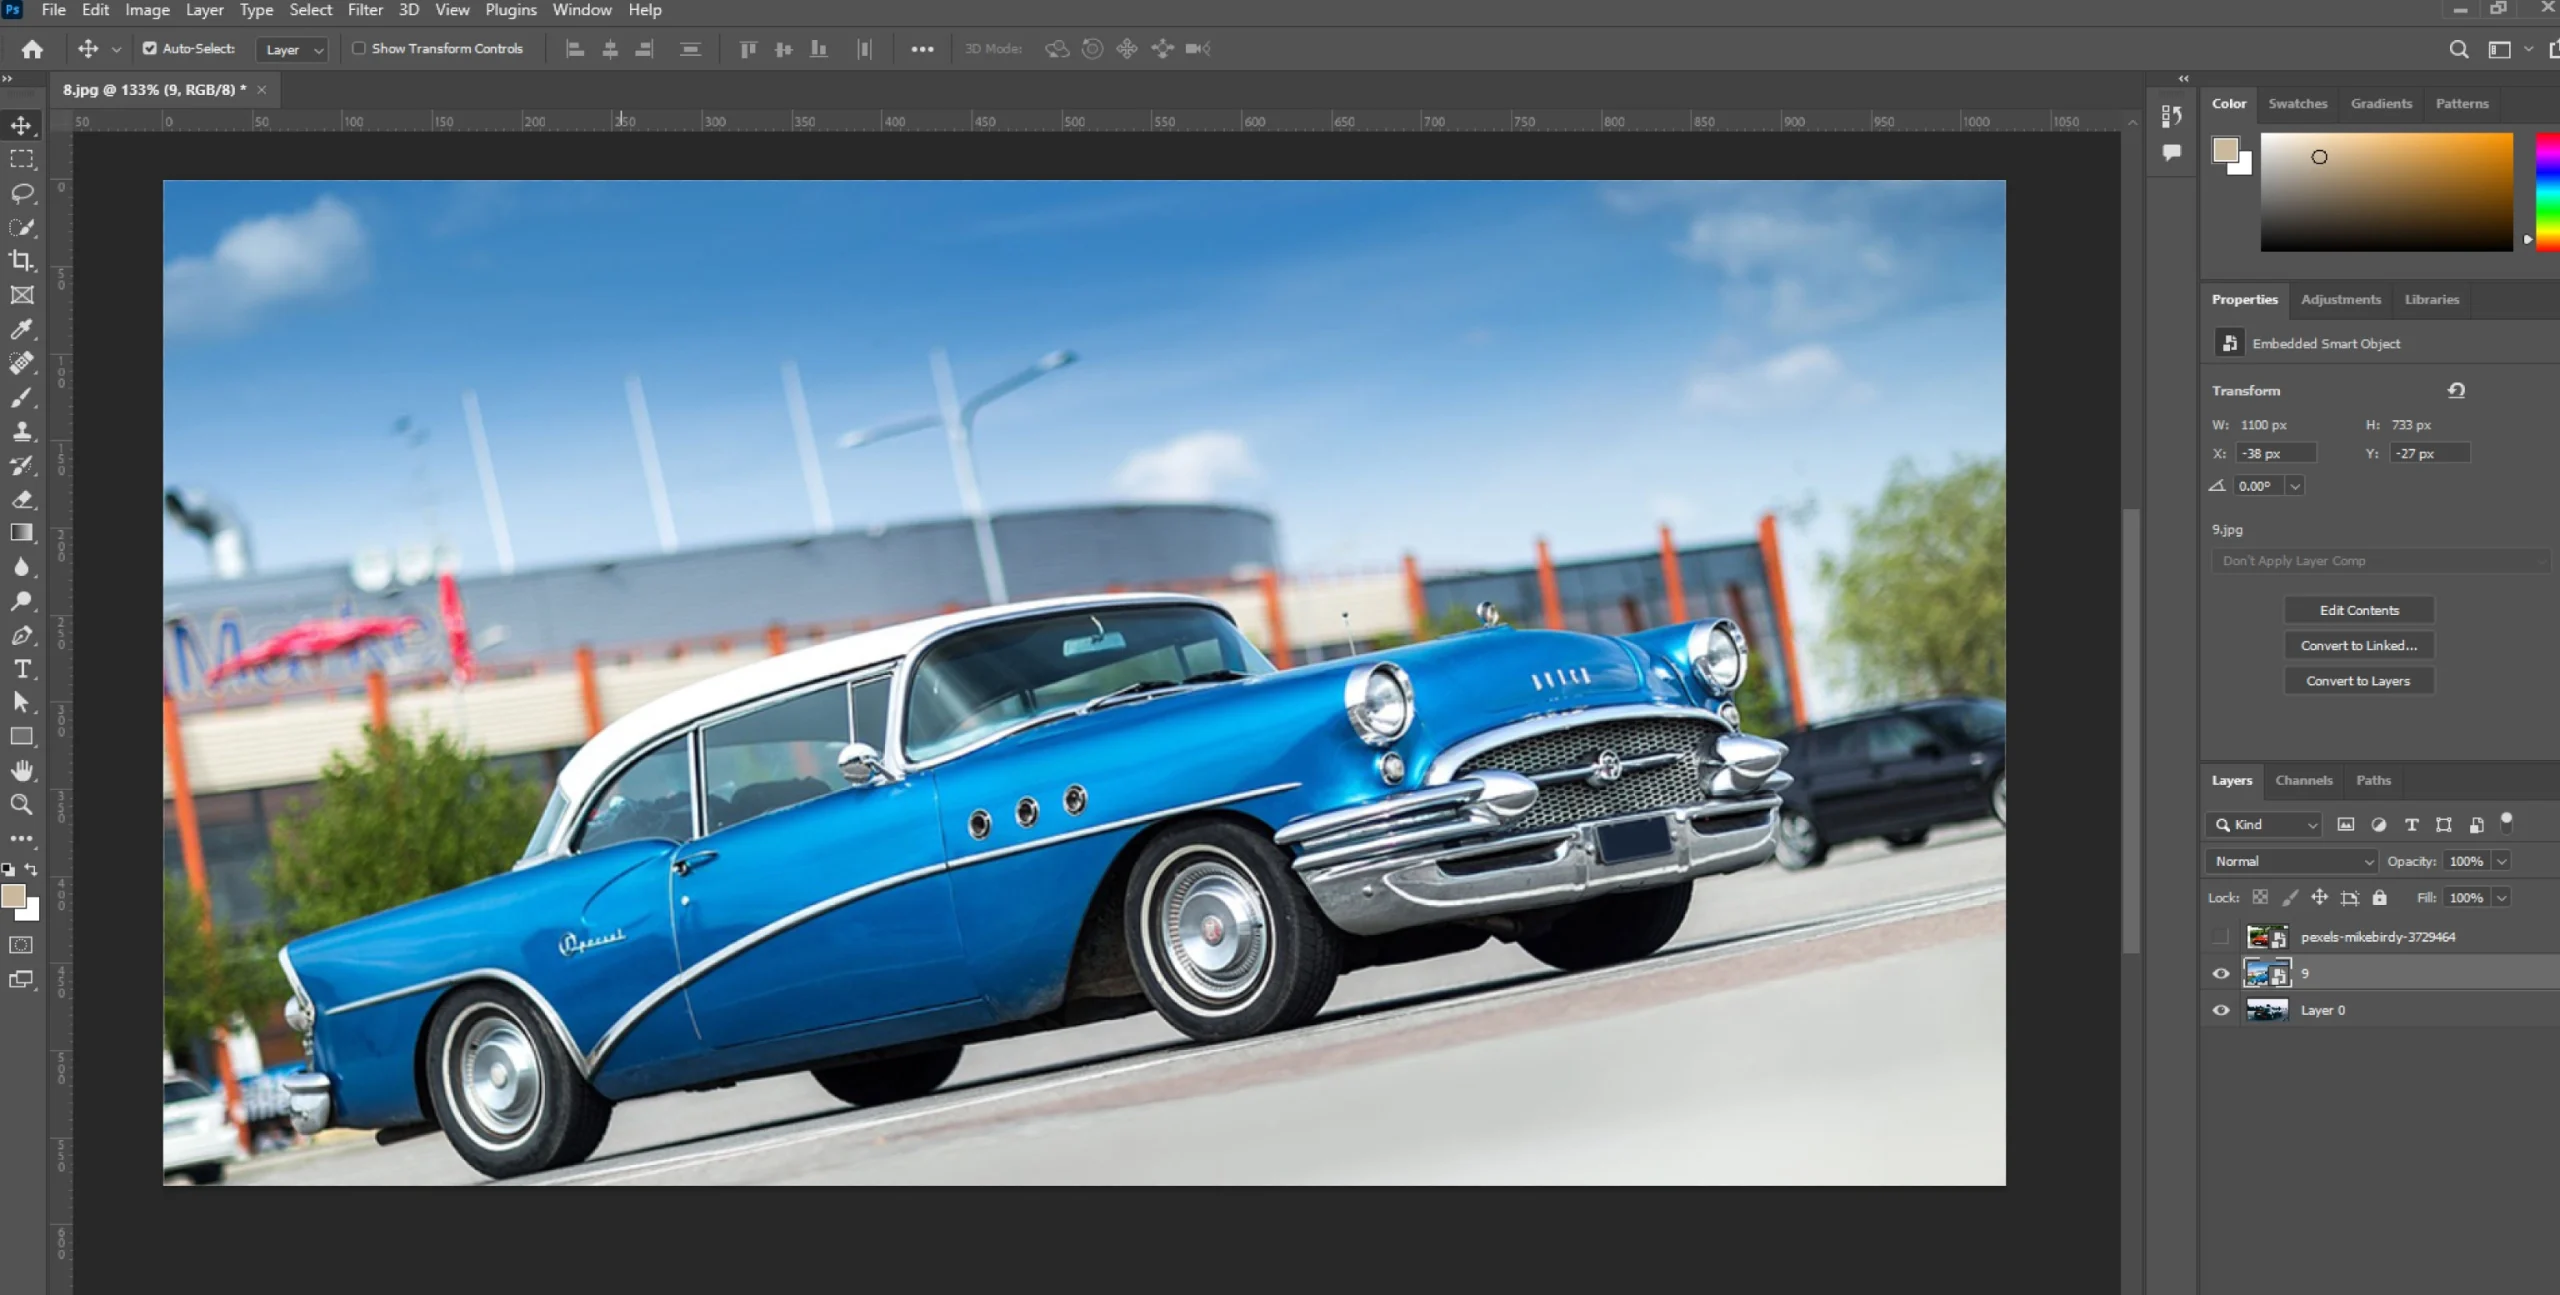Open the Image menu

coord(147,10)
